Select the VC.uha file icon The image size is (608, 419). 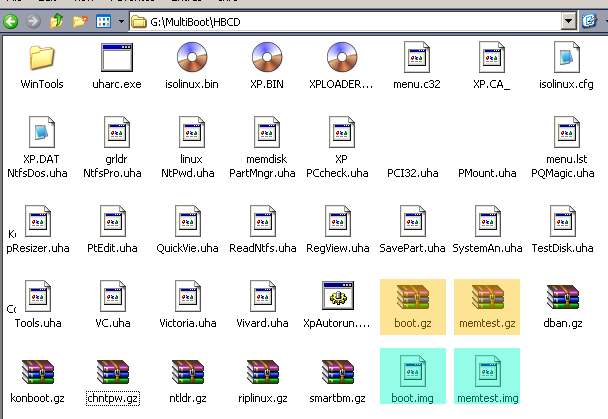tap(112, 296)
